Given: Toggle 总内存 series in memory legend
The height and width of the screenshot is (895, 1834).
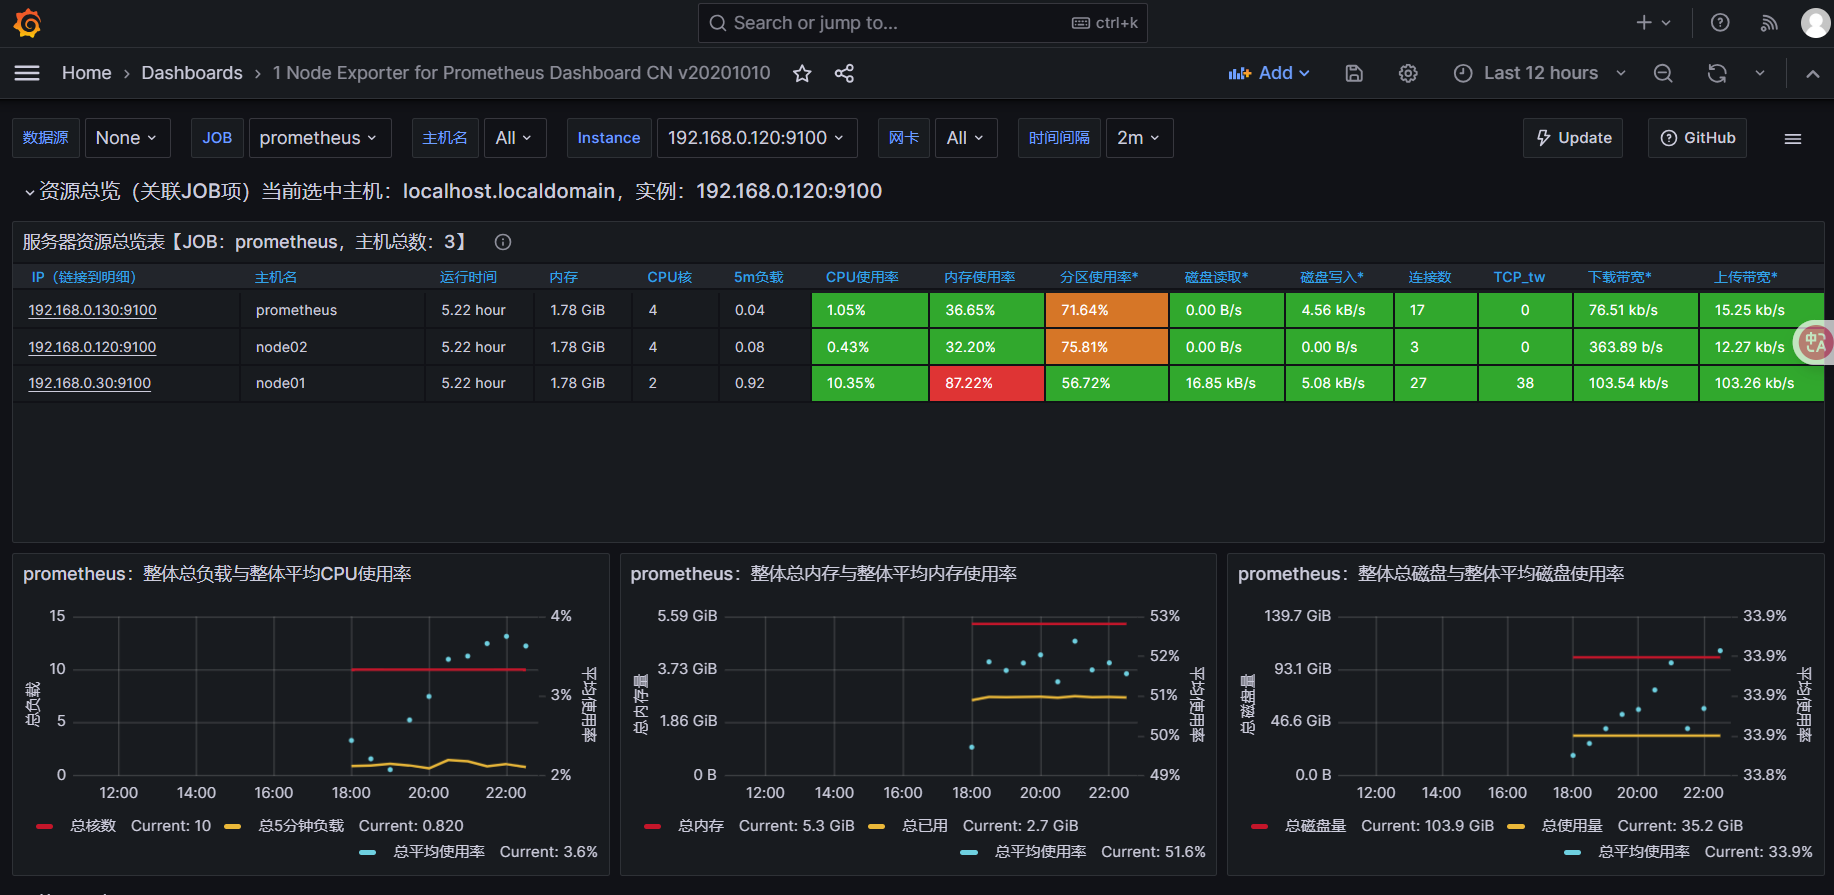Looking at the screenshot, I should pyautogui.click(x=701, y=826).
